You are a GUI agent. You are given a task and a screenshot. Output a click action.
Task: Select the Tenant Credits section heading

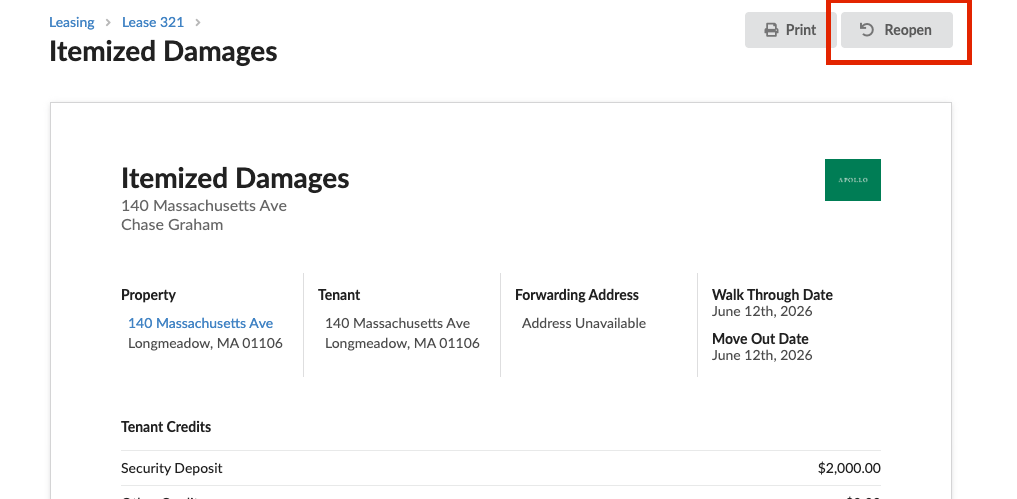coord(166,427)
